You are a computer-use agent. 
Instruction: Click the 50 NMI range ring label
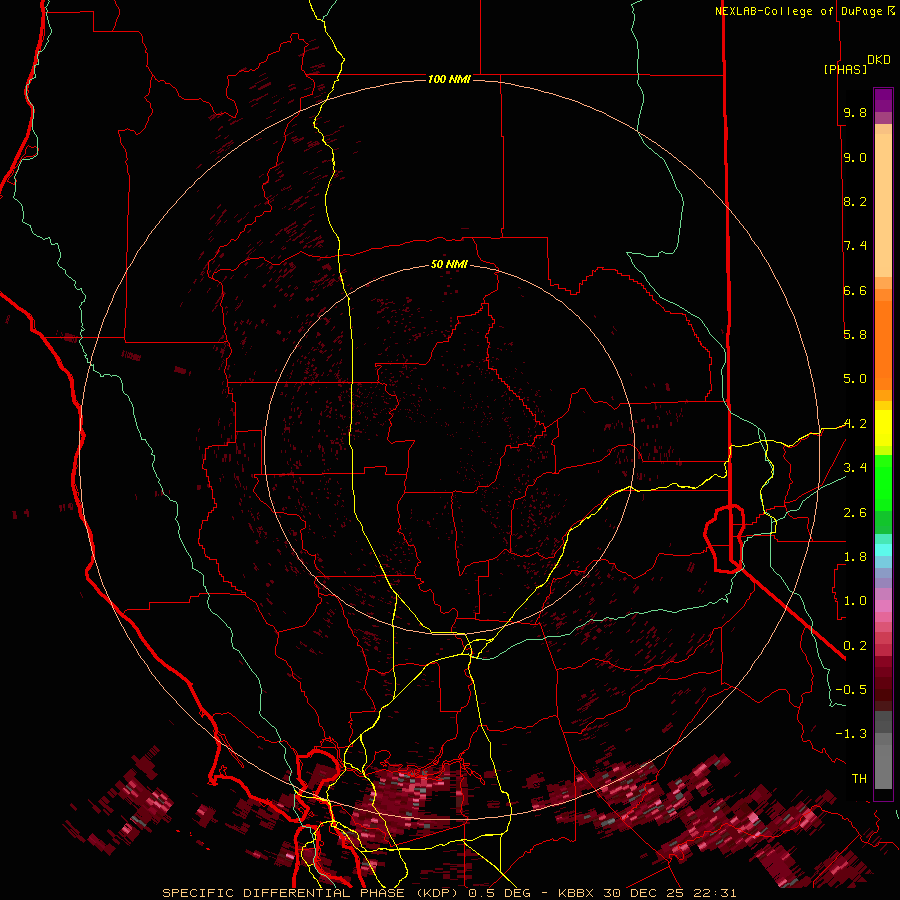[x=449, y=264]
